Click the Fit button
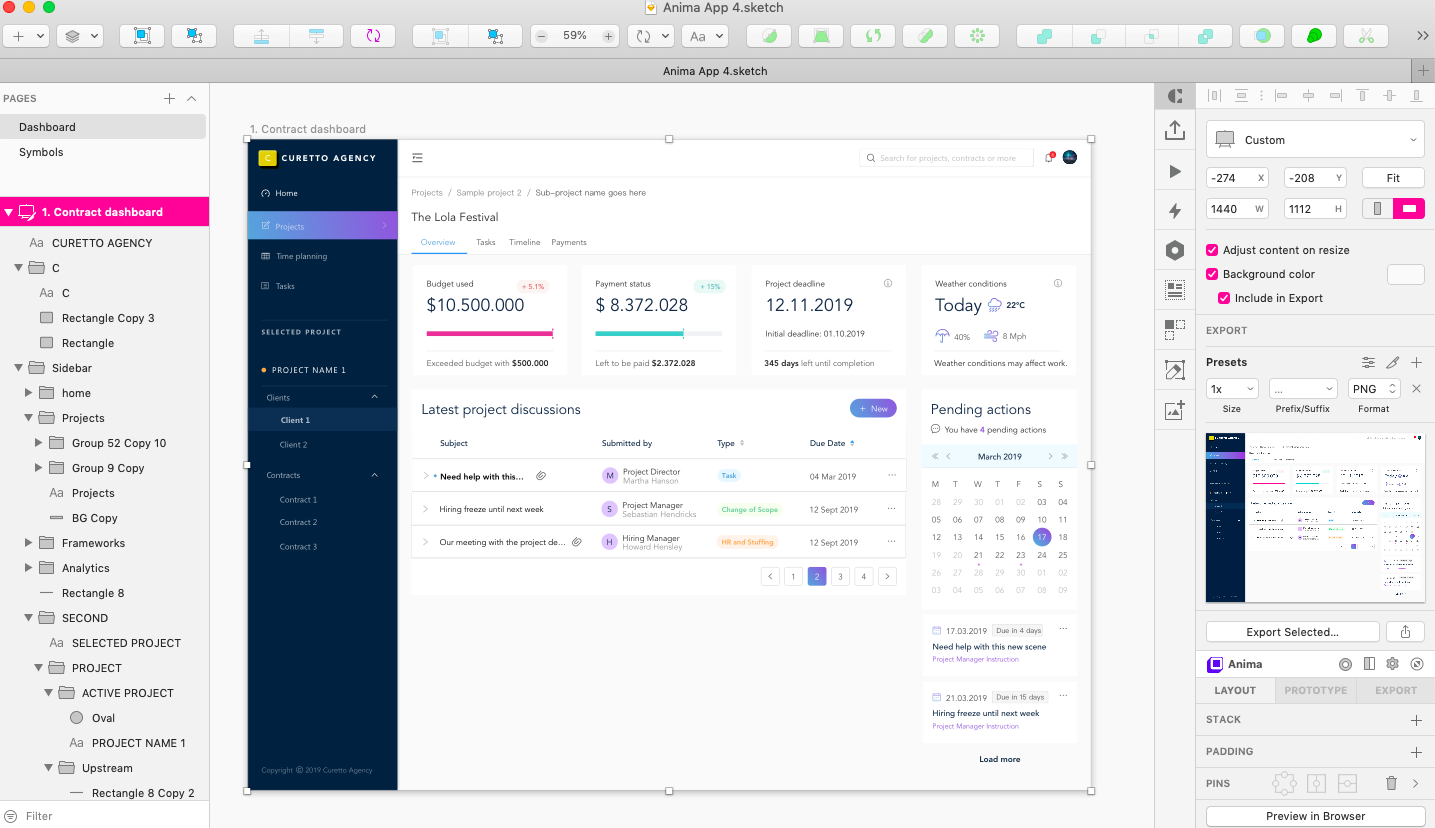Viewport: 1435px width, 828px height. (1393, 178)
